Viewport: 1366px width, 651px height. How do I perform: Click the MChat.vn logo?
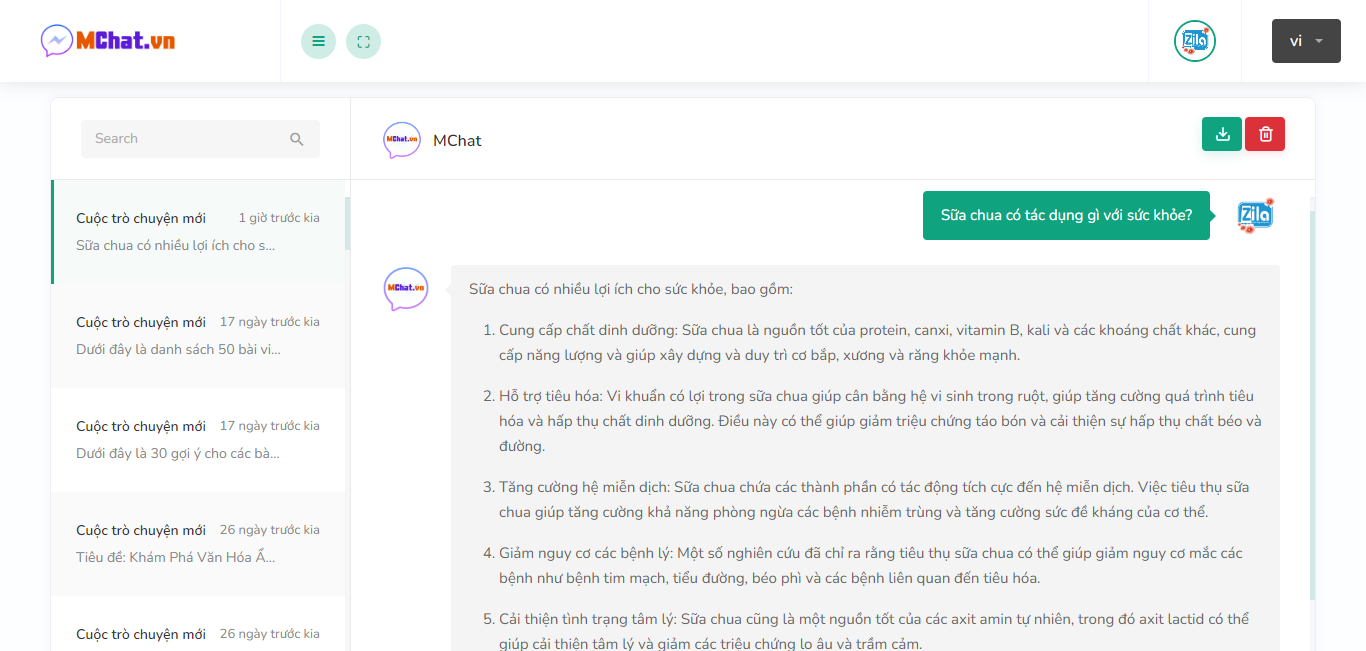click(108, 41)
